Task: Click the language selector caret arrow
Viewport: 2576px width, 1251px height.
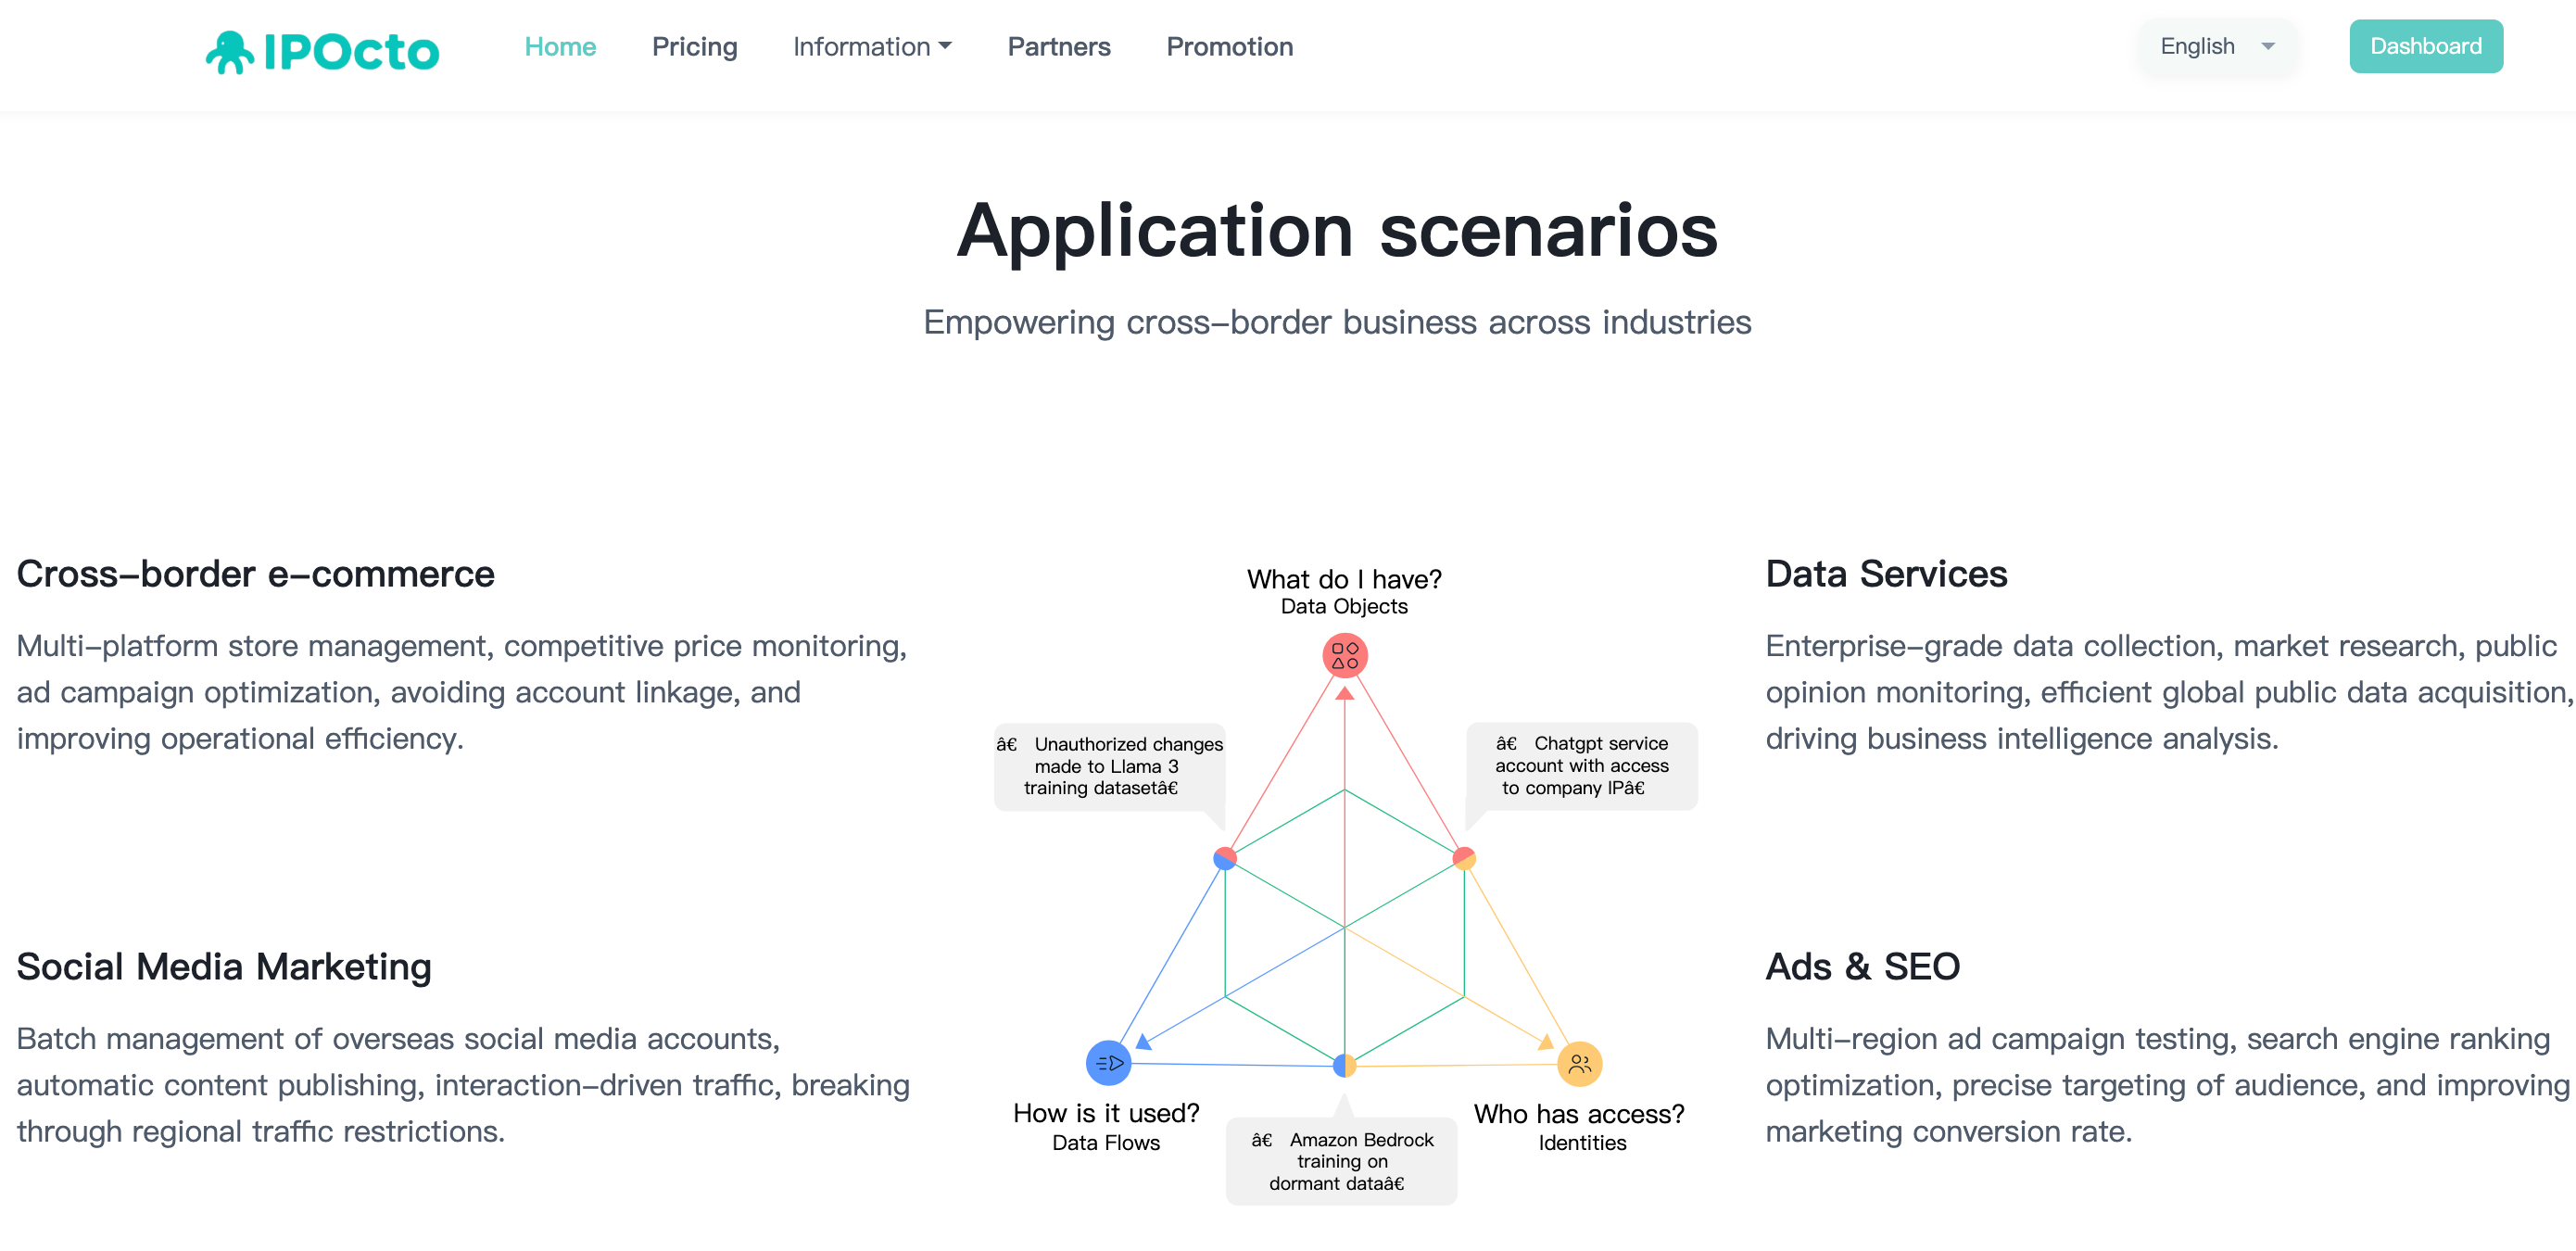Action: point(2268,47)
